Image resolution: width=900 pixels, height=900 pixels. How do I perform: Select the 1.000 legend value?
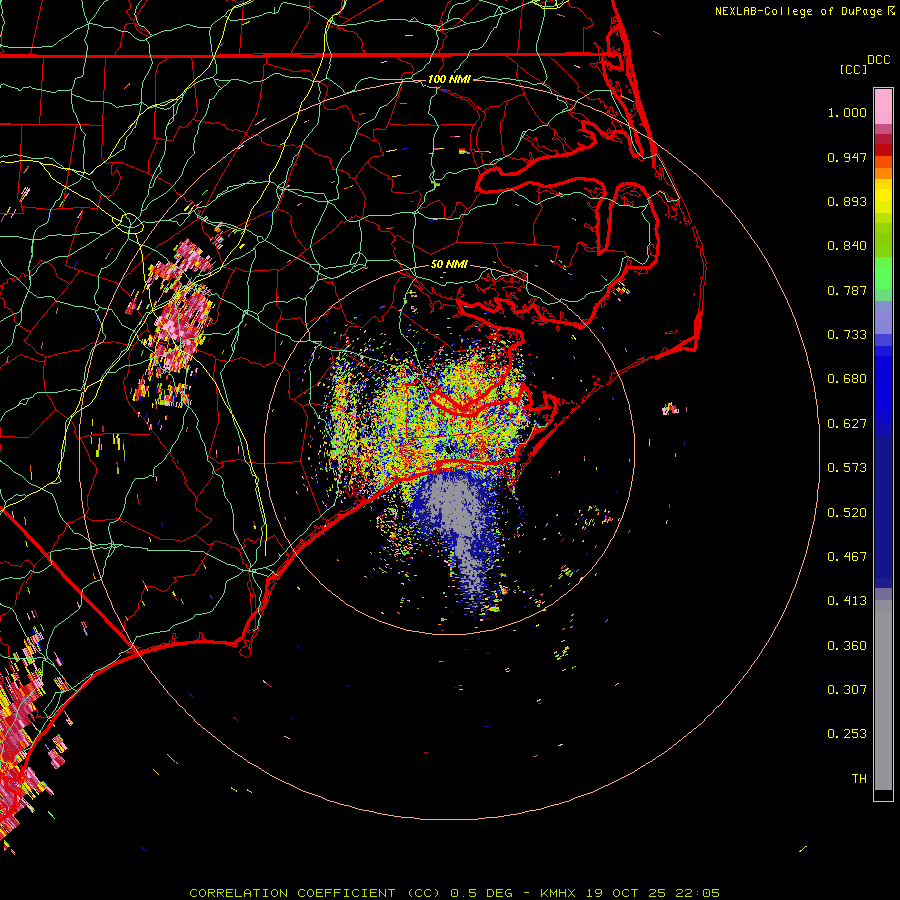click(x=847, y=112)
